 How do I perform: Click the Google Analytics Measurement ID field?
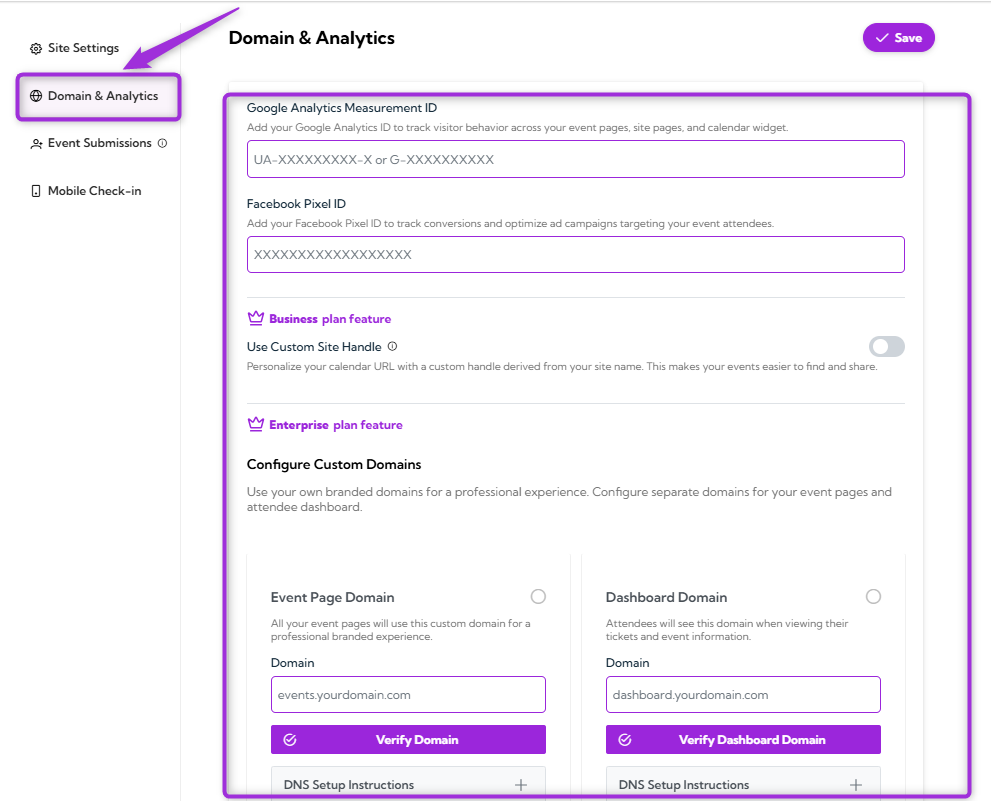pos(575,158)
